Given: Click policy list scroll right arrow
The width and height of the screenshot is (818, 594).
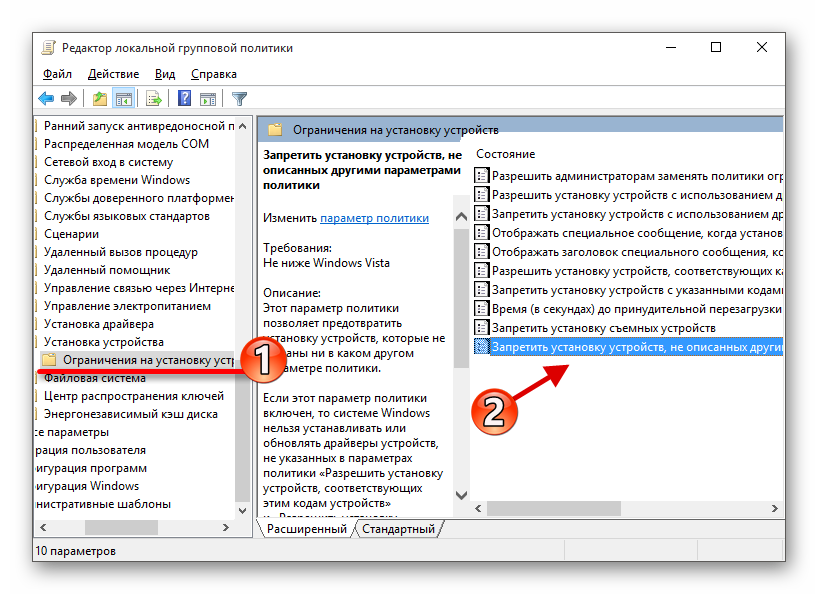Looking at the screenshot, I should [775, 508].
